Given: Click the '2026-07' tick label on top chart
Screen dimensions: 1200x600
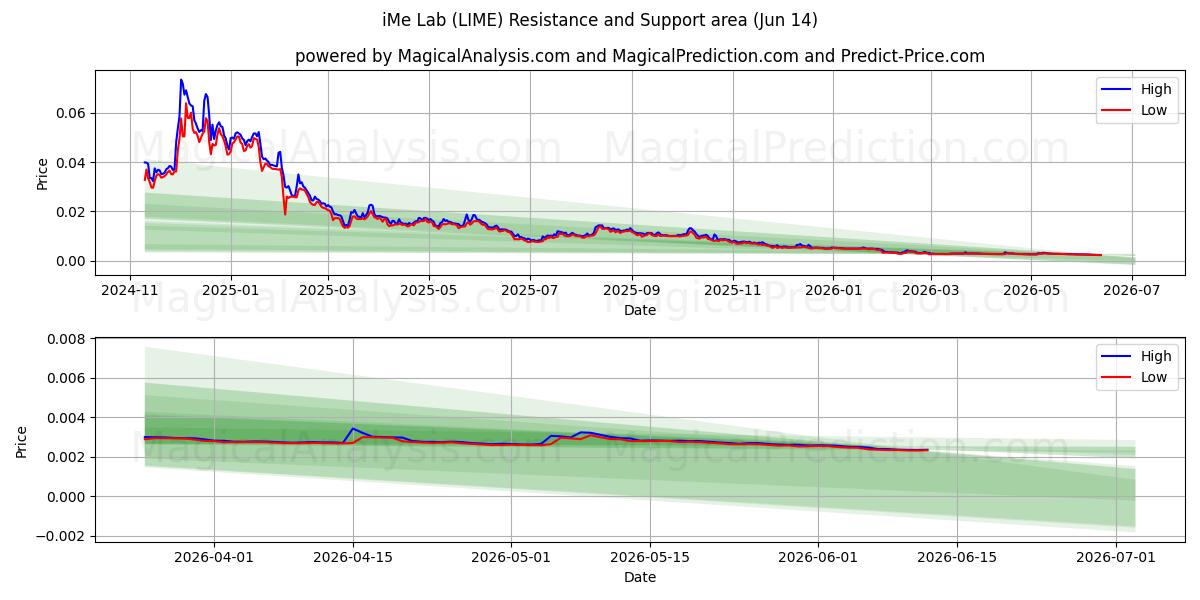Looking at the screenshot, I should pos(1133,290).
